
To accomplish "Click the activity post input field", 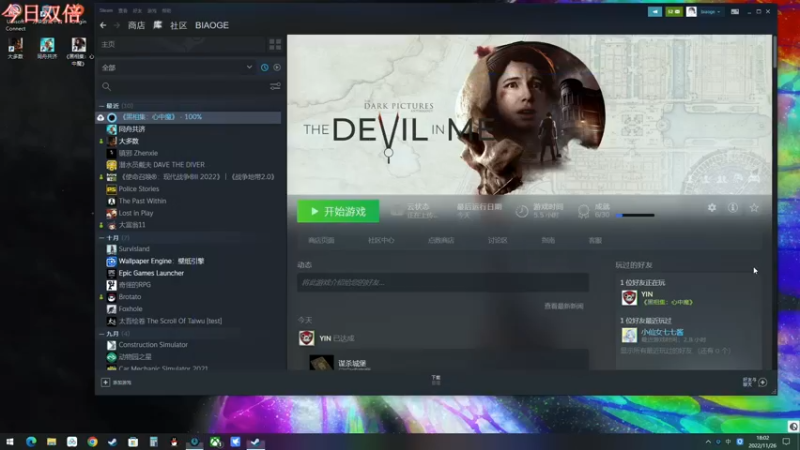I will (443, 282).
